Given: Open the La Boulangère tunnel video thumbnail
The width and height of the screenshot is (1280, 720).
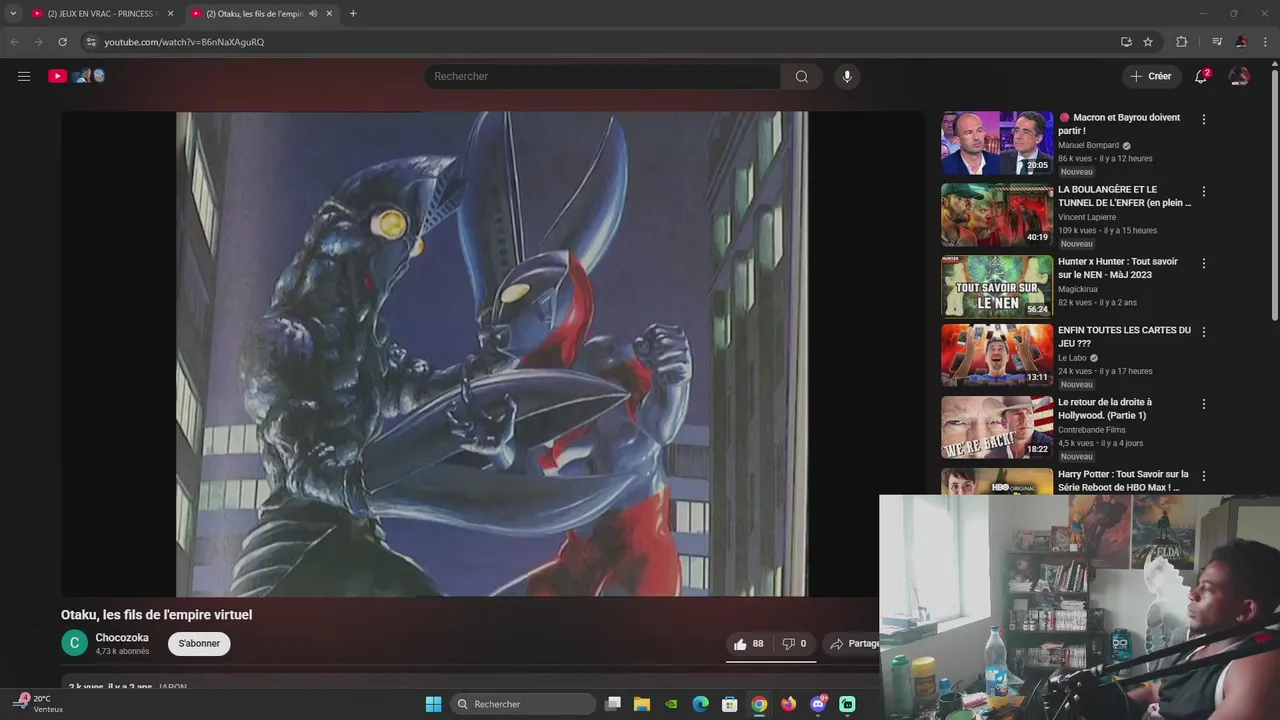Looking at the screenshot, I should pos(997,215).
